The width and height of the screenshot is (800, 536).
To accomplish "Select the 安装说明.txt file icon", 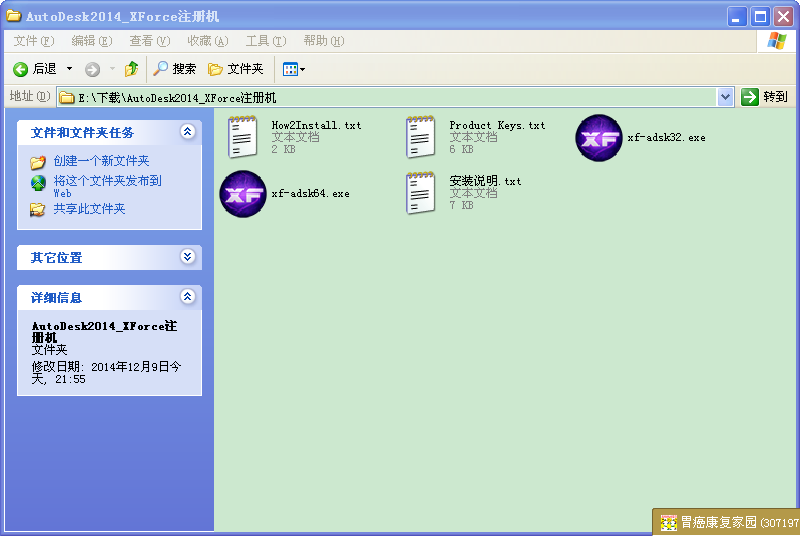I will click(x=421, y=194).
